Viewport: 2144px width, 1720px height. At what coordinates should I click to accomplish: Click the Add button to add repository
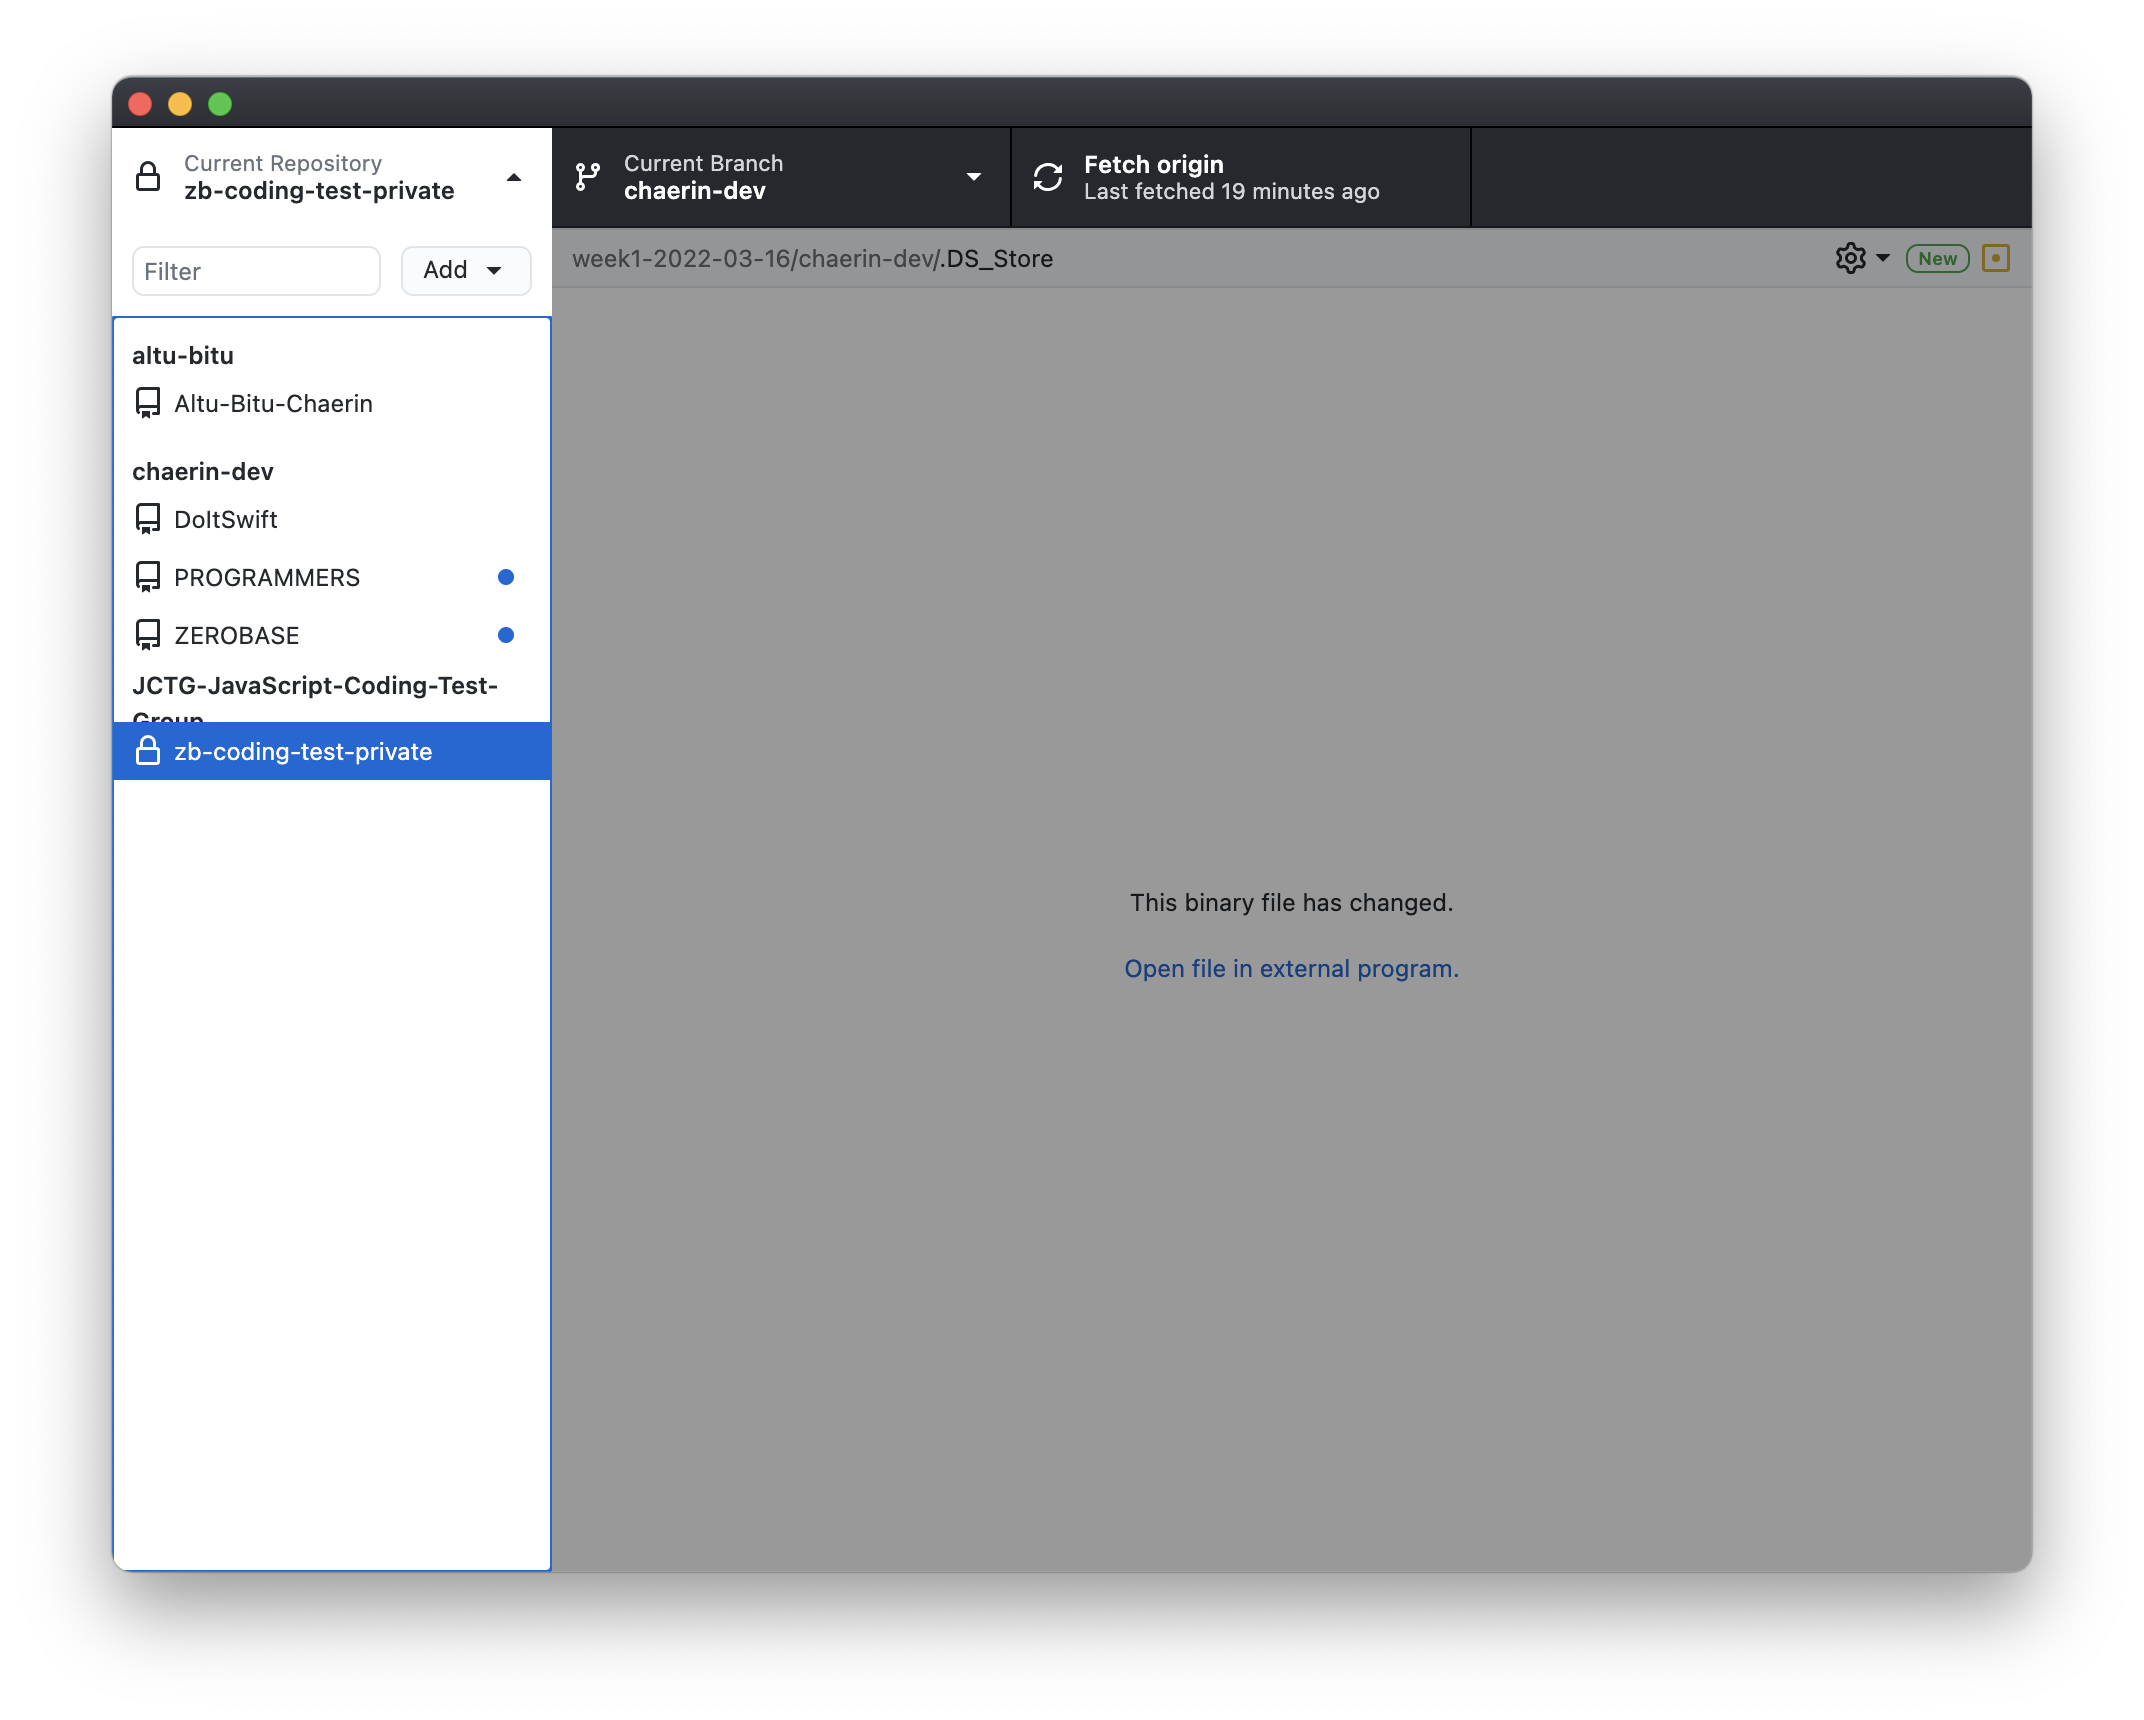point(461,269)
